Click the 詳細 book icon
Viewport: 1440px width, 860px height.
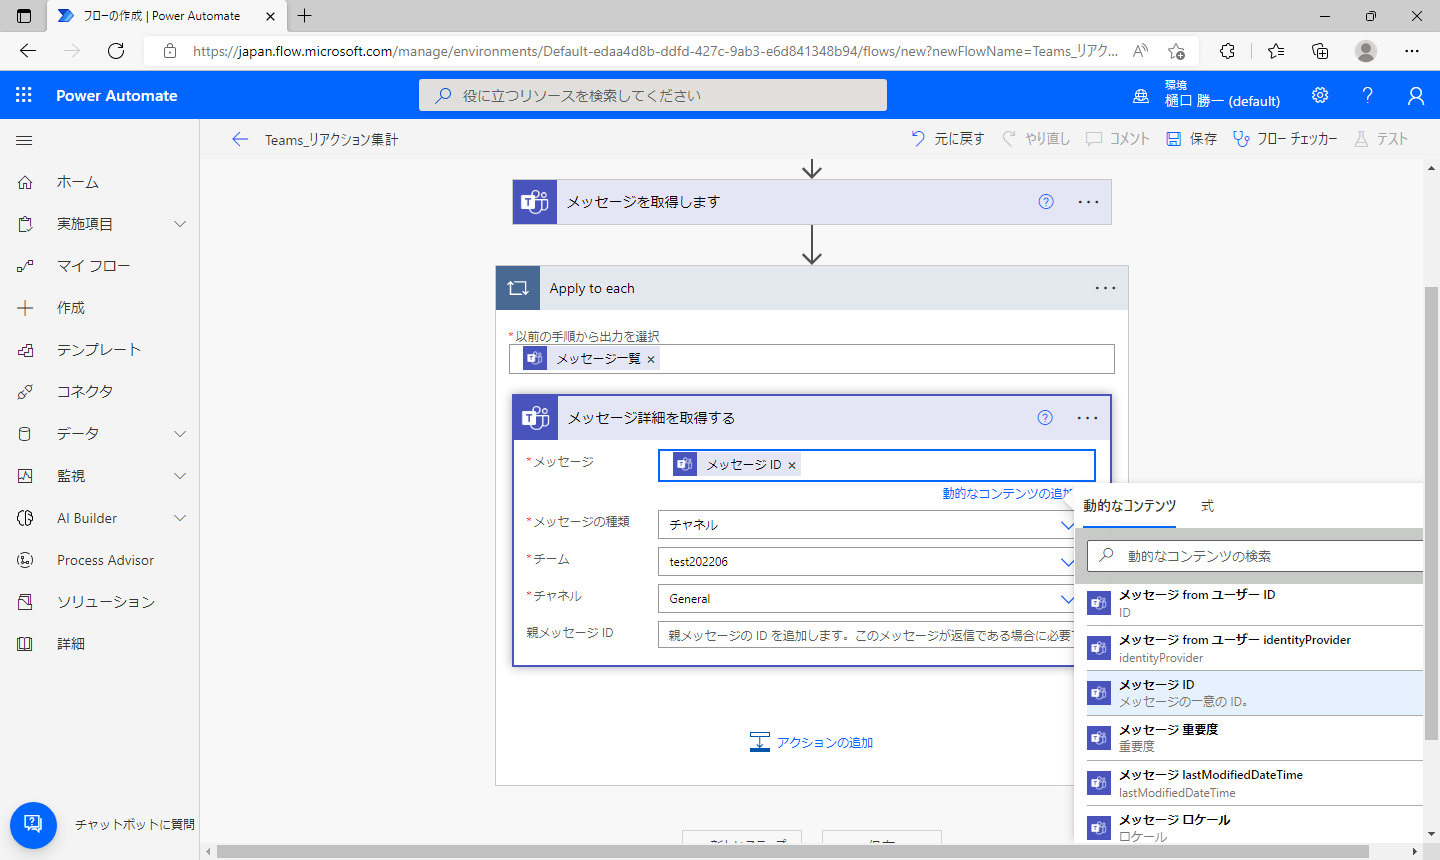(25, 644)
